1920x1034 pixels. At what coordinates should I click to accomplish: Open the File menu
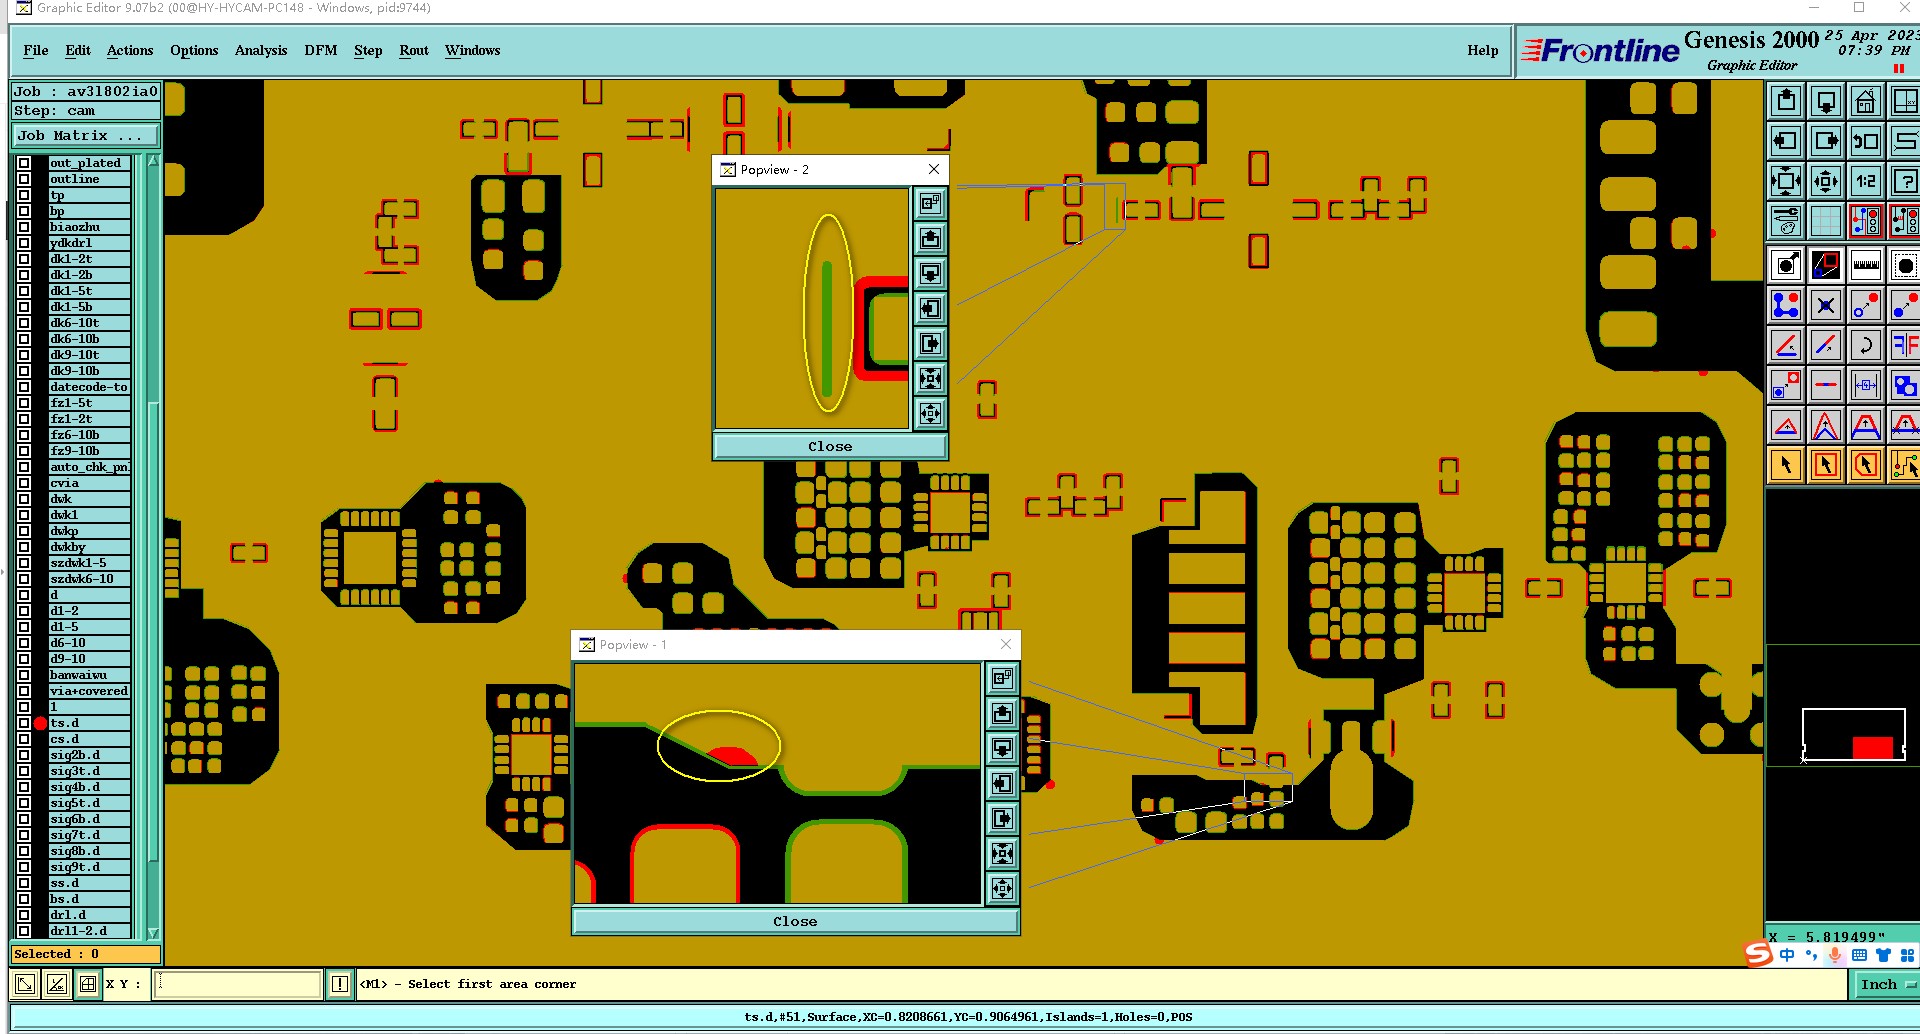[x=36, y=50]
